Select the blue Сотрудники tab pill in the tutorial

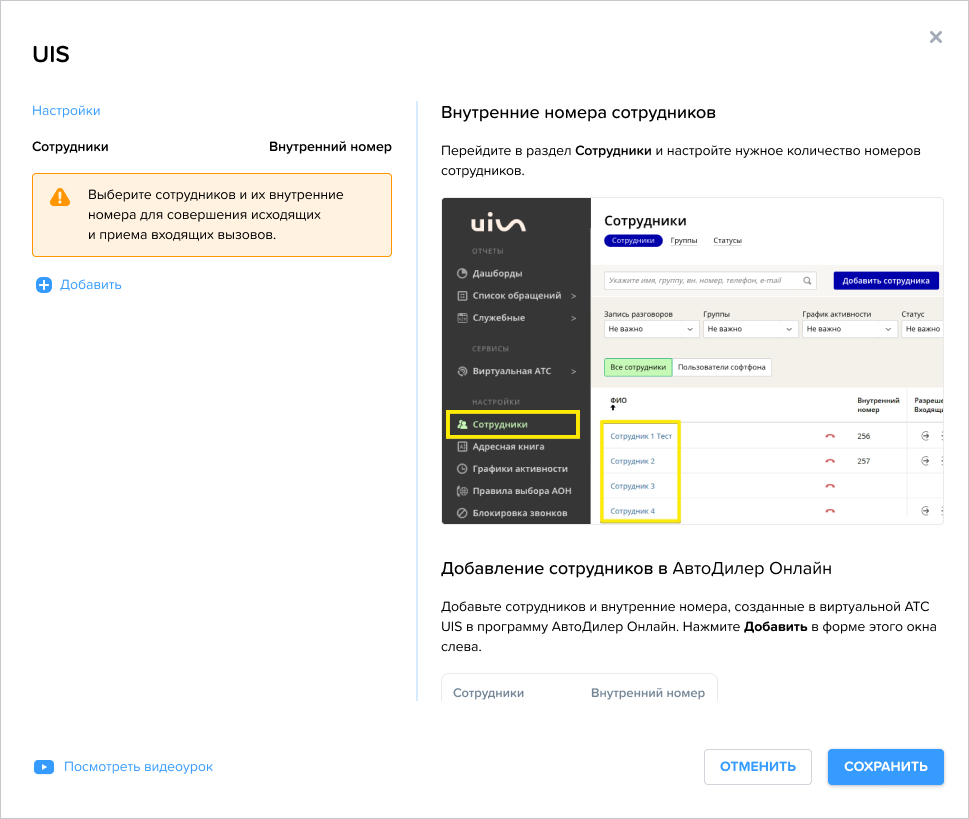click(633, 240)
